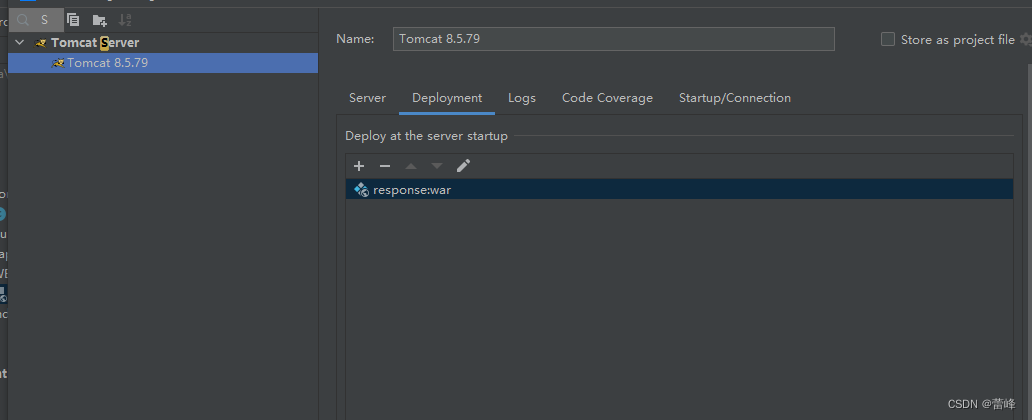
Task: Select the response:war row
Action: [679, 190]
